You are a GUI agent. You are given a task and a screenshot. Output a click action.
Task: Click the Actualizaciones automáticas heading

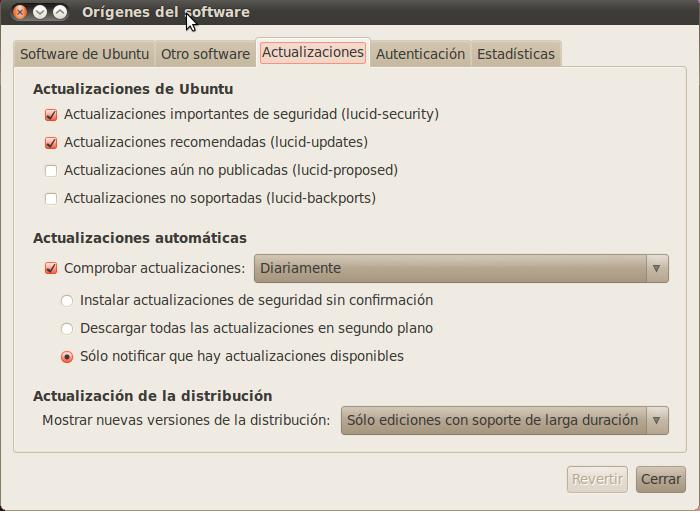pyautogui.click(x=140, y=238)
